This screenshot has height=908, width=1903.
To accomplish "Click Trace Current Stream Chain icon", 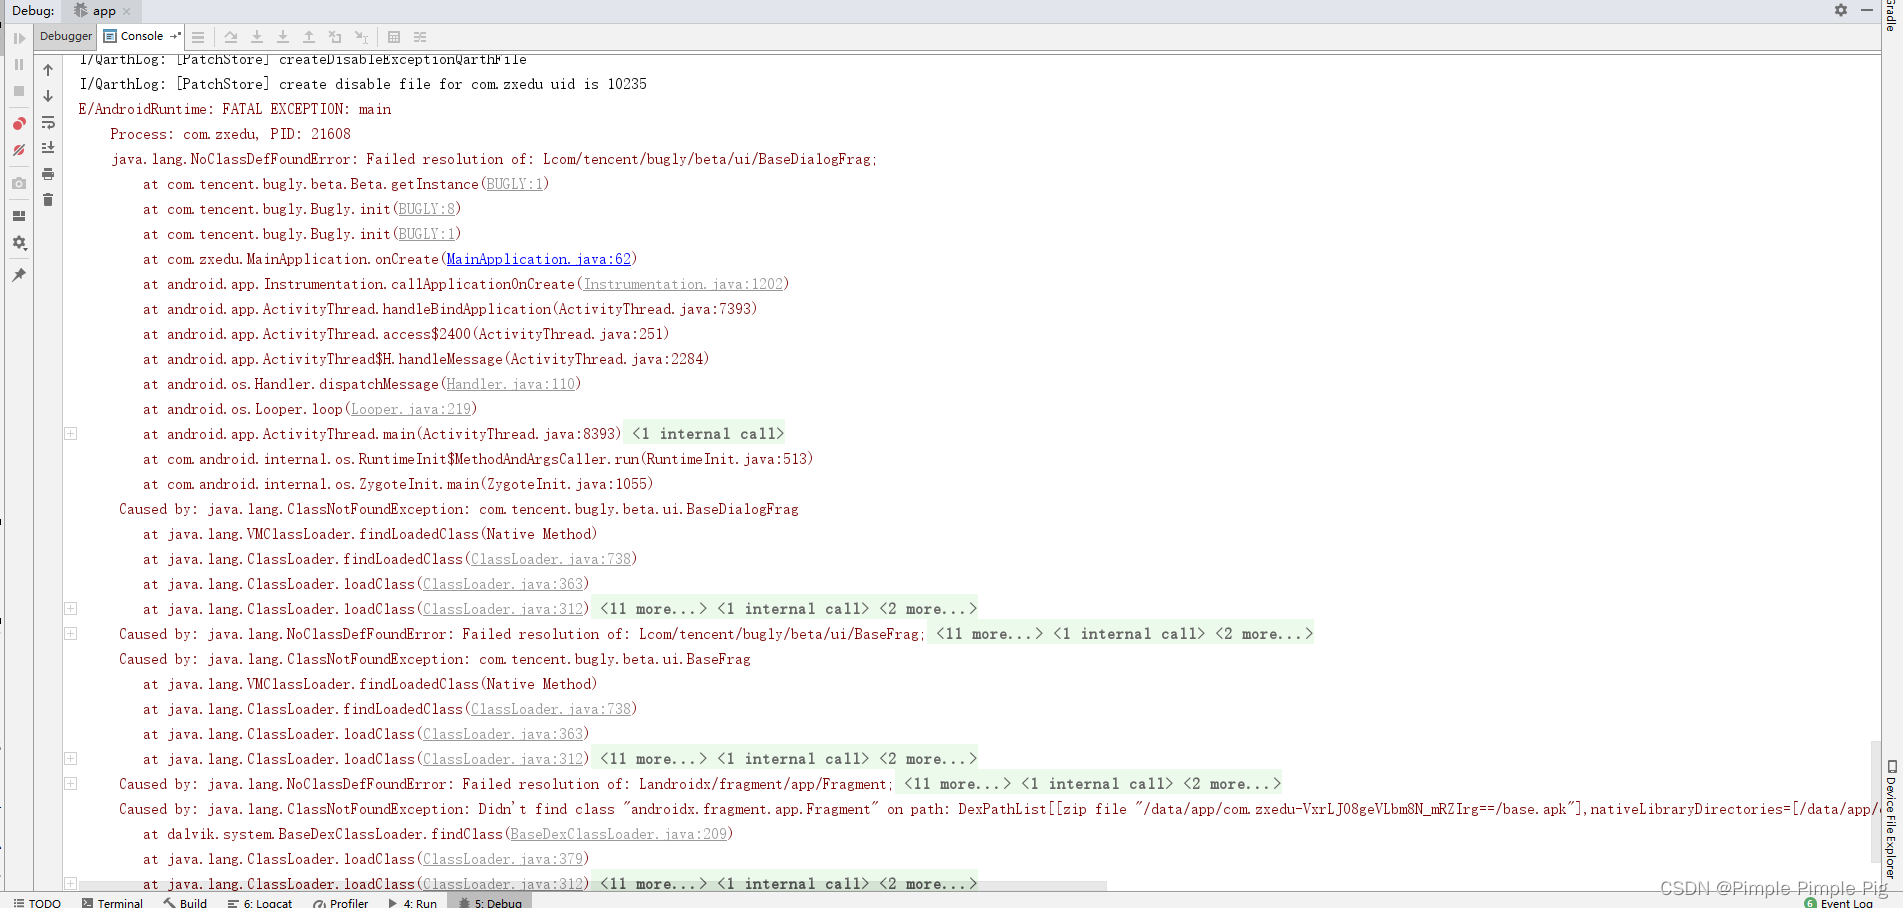I will 420,37.
